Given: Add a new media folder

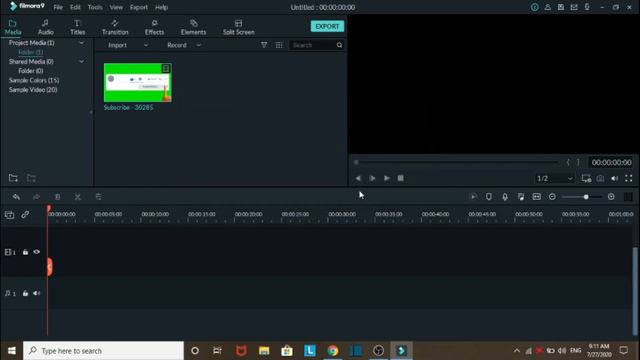Looking at the screenshot, I should (13, 178).
